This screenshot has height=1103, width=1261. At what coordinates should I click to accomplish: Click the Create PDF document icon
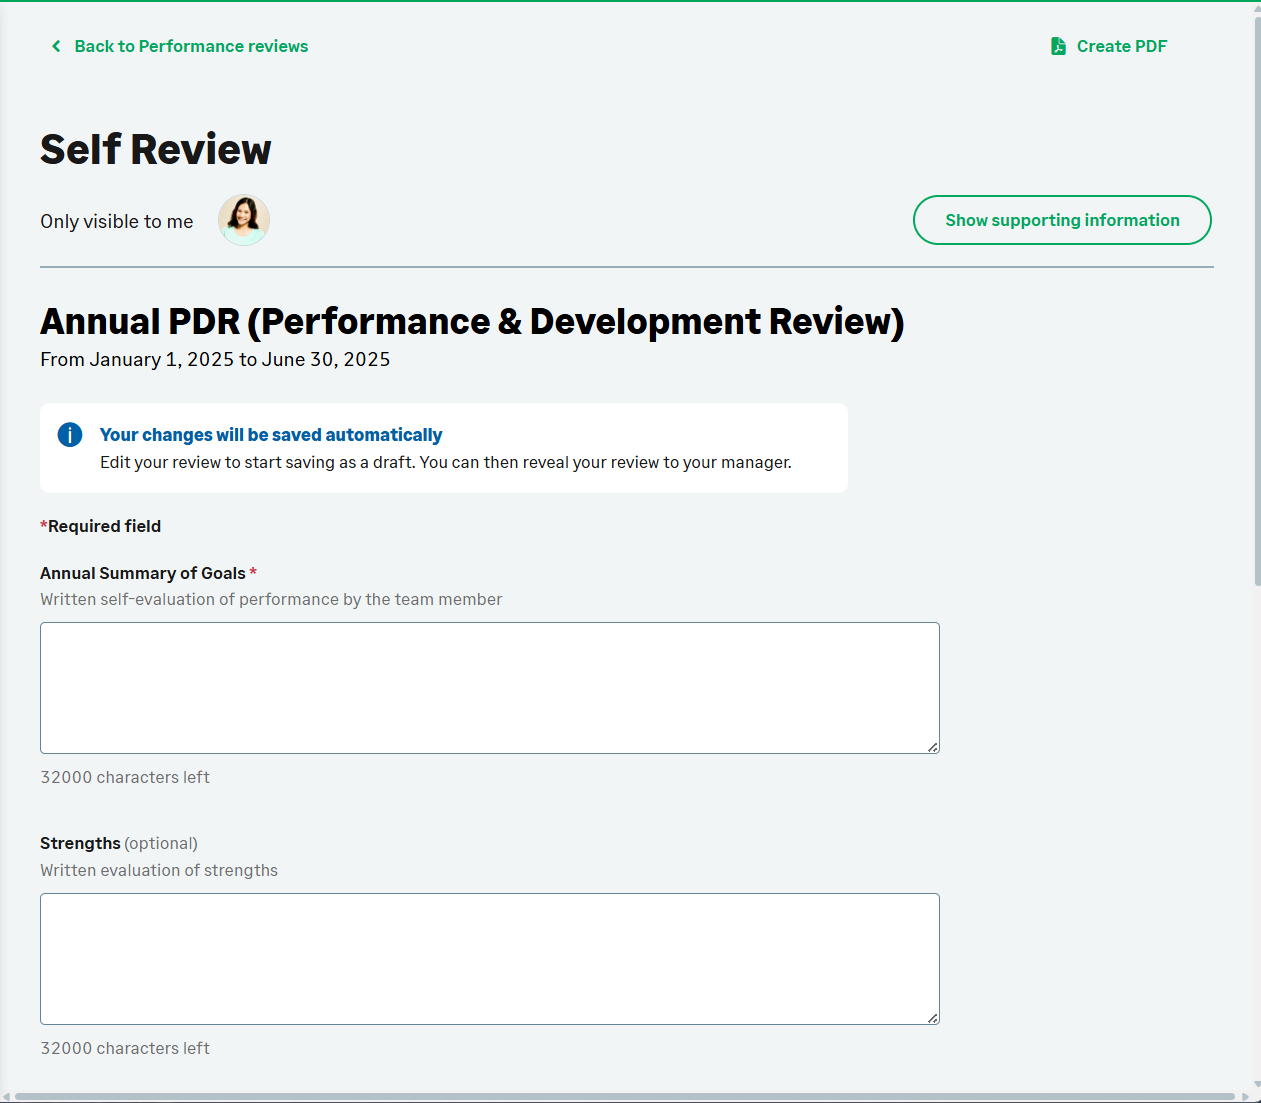pos(1058,46)
